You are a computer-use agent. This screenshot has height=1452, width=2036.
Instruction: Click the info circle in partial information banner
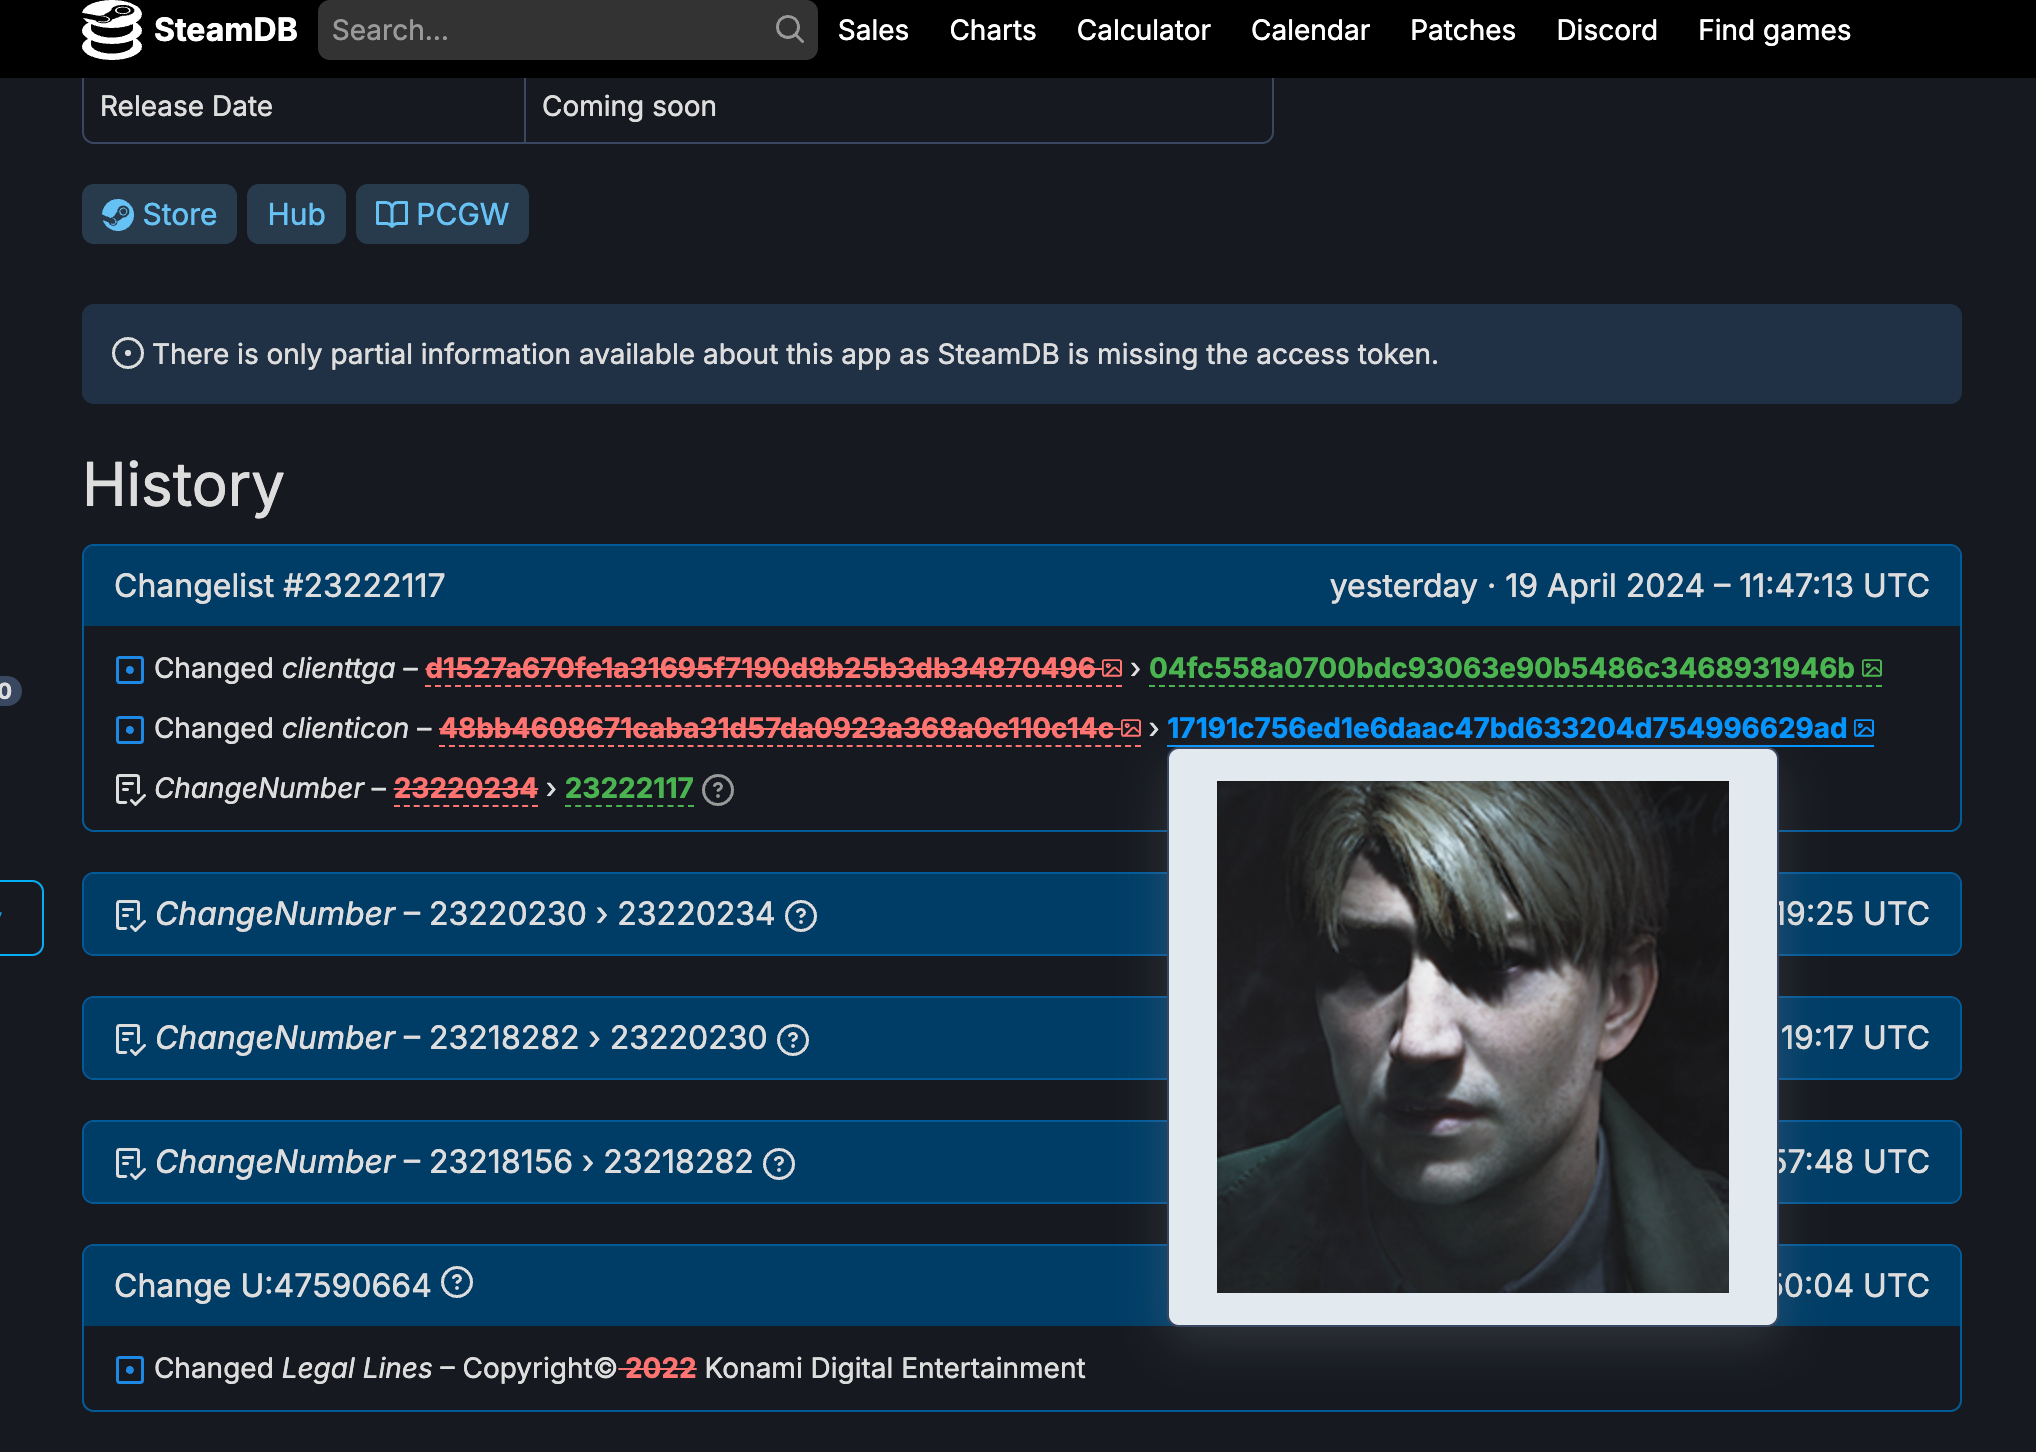(128, 353)
